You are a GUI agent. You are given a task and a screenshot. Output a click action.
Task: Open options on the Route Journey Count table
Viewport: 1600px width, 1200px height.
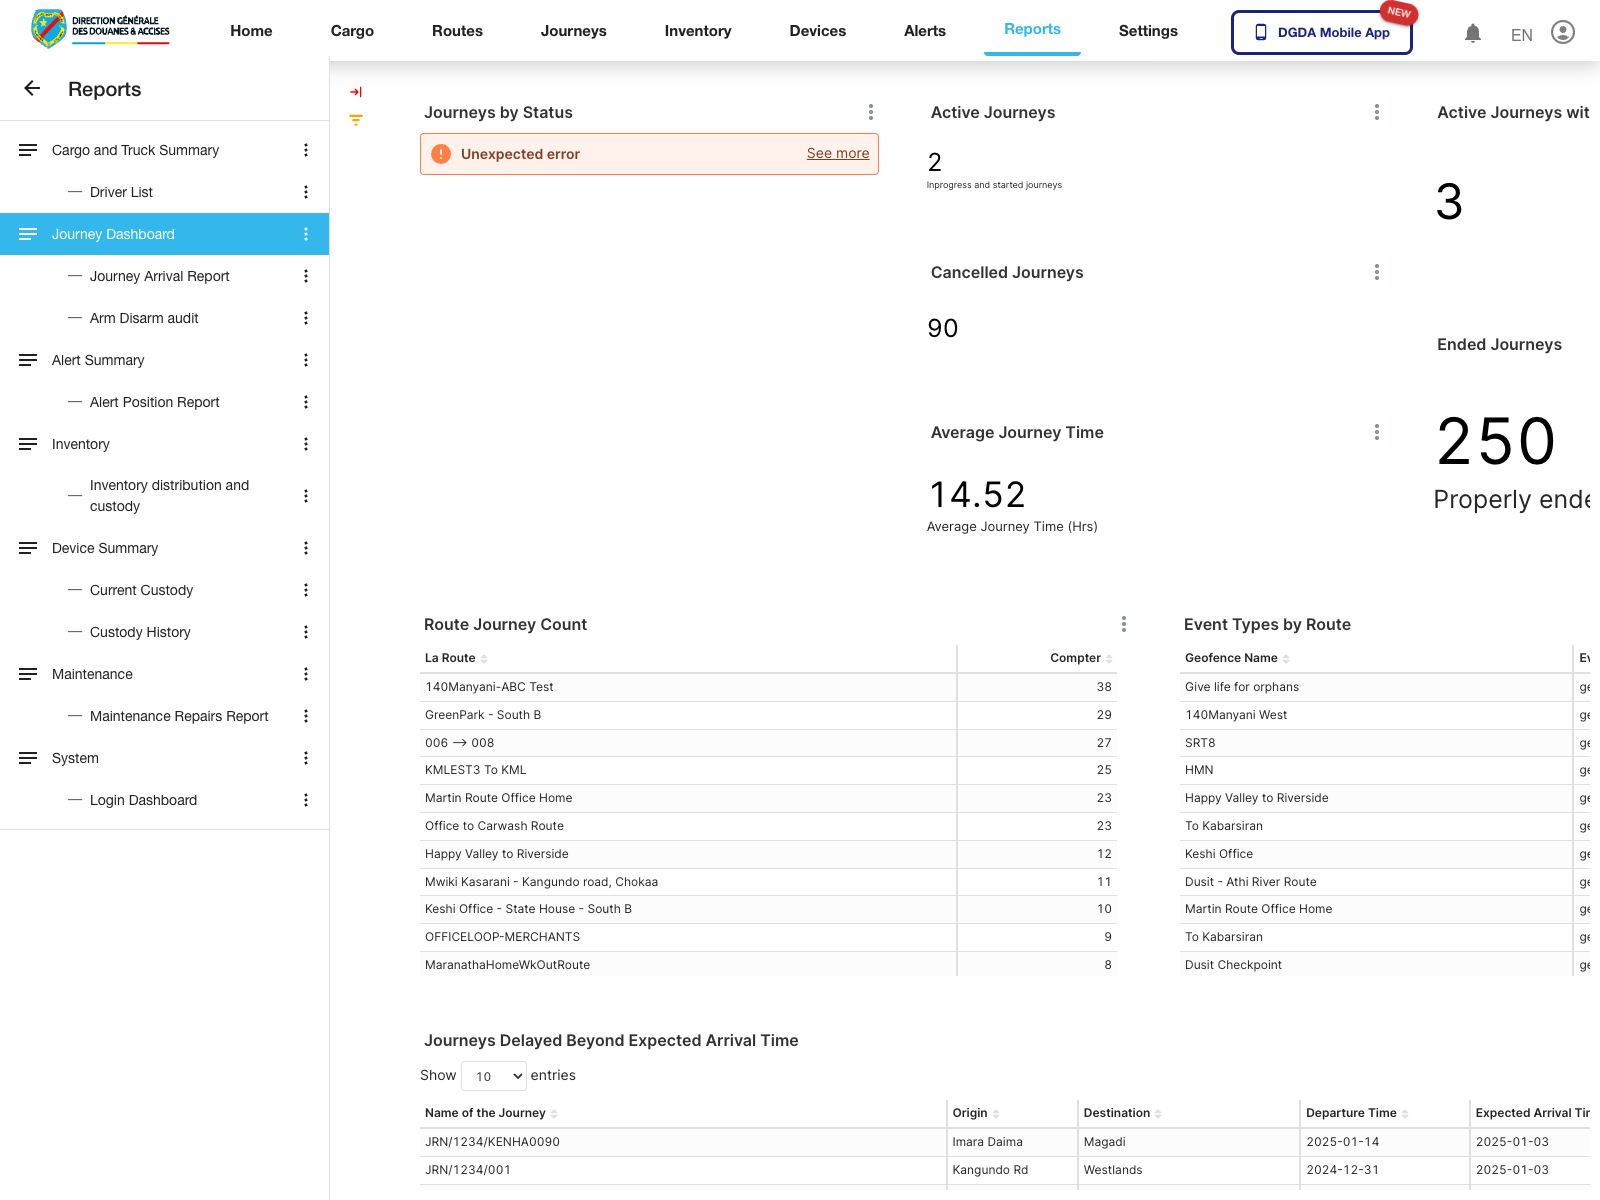1124,624
